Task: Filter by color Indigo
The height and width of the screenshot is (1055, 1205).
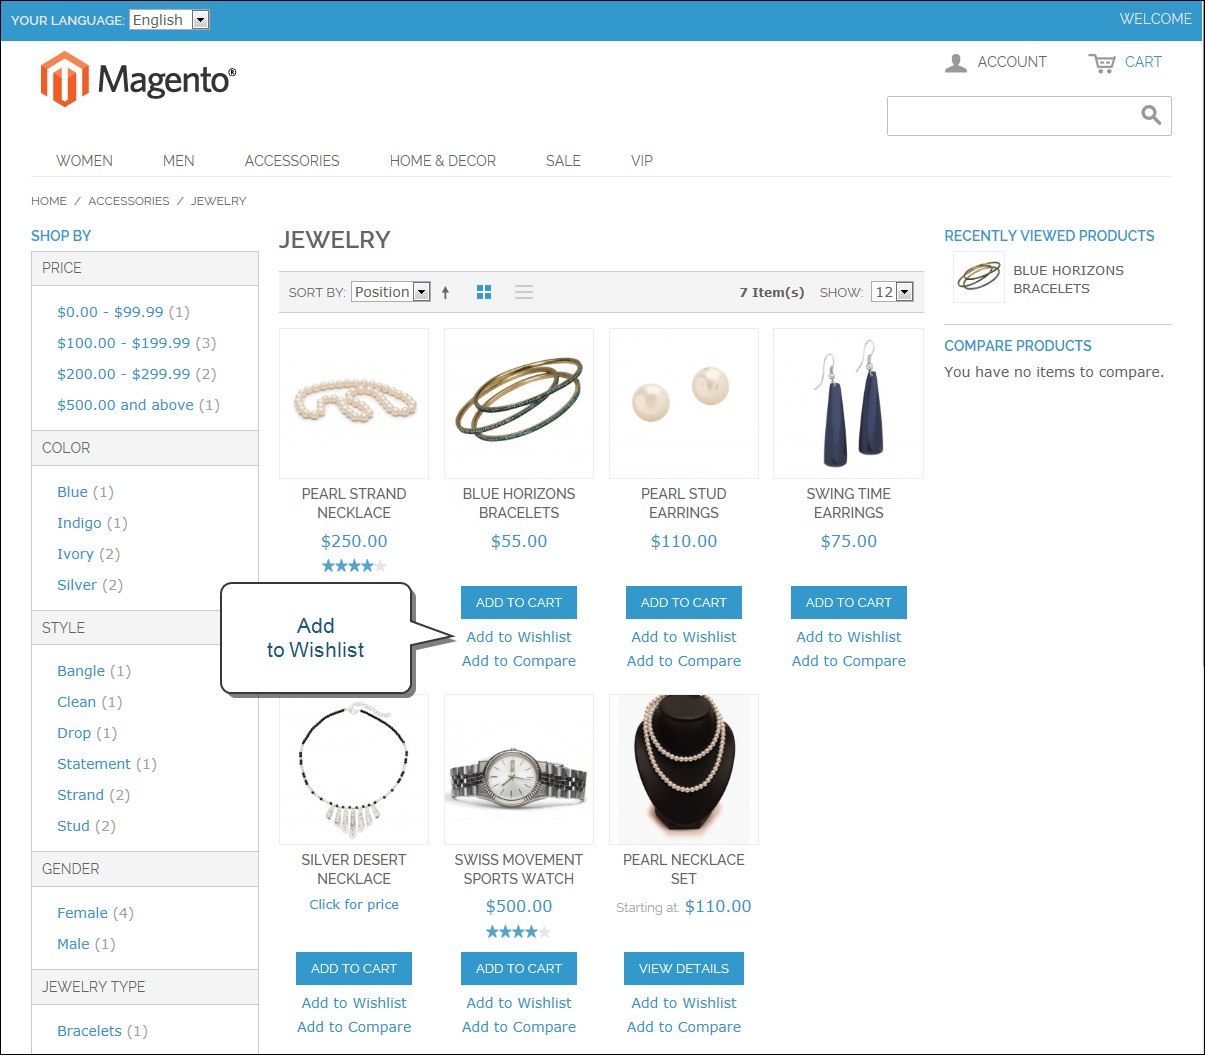Action: click(x=79, y=523)
